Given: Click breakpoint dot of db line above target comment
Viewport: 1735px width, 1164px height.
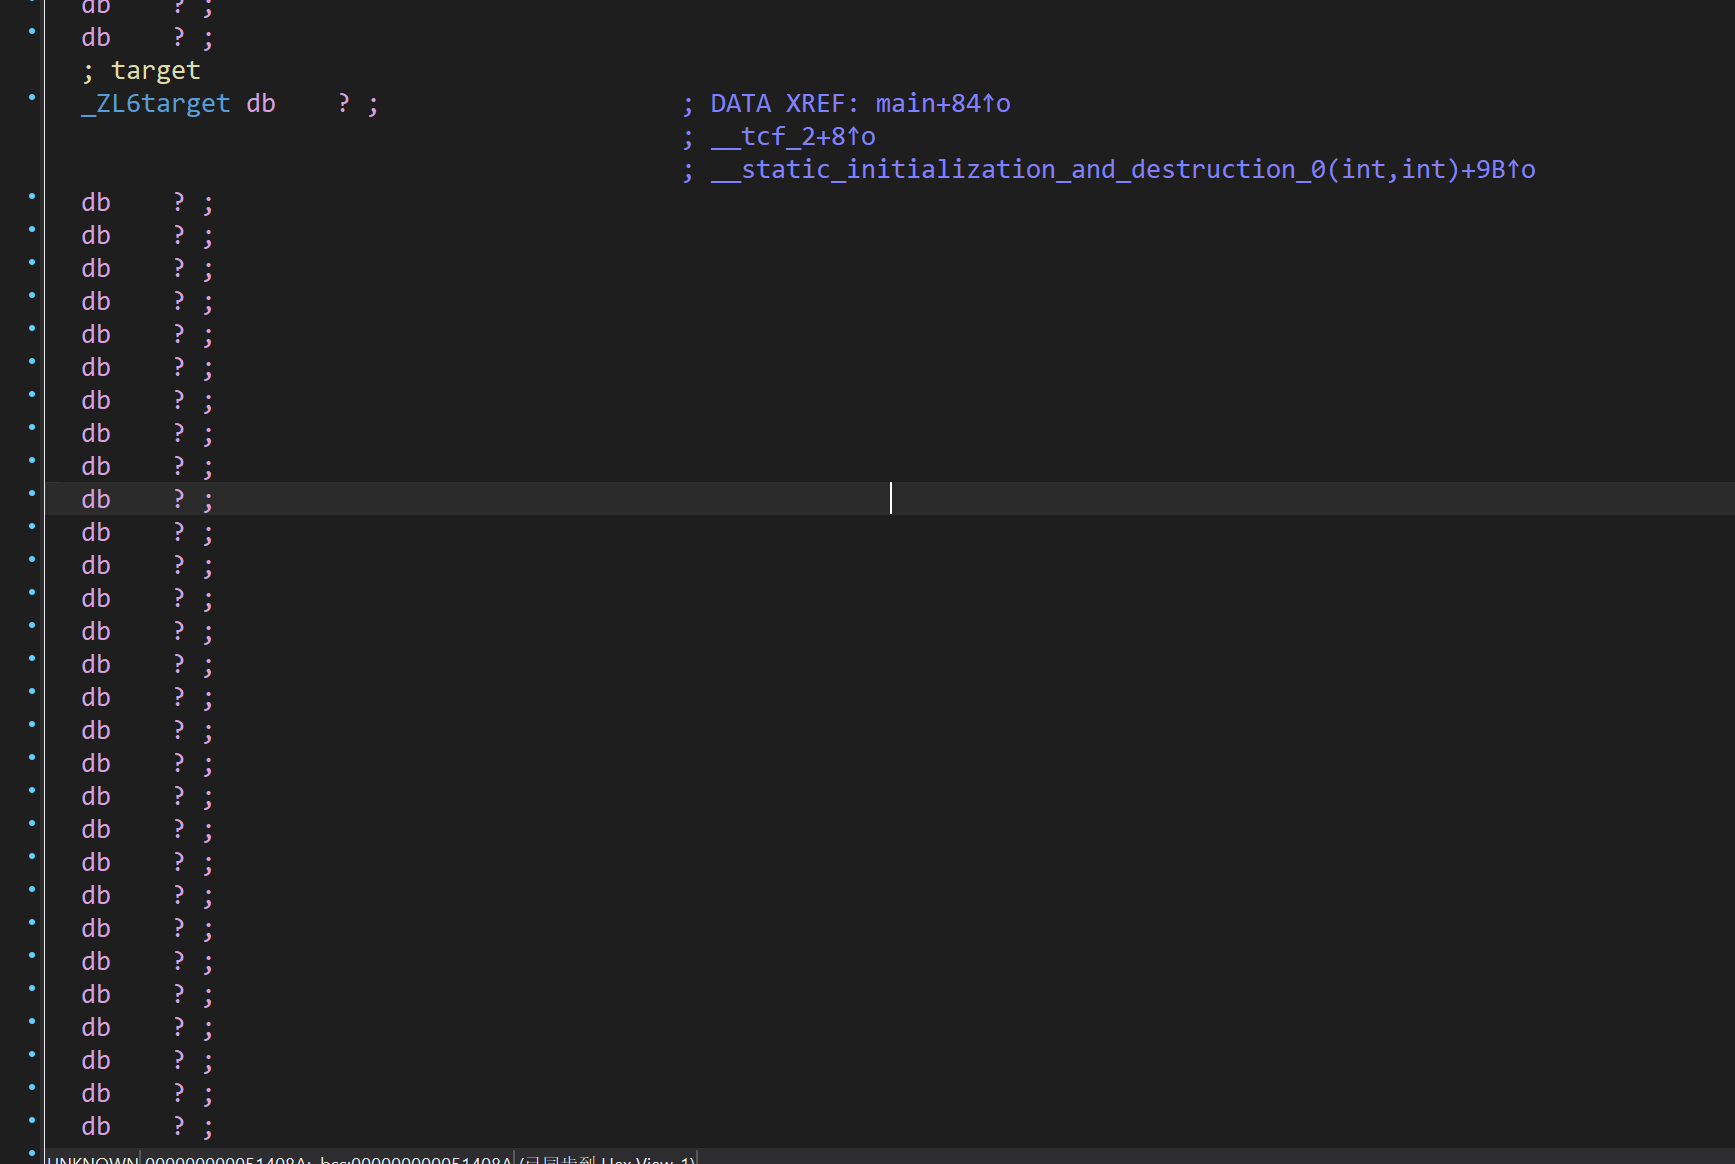Looking at the screenshot, I should [x=32, y=32].
